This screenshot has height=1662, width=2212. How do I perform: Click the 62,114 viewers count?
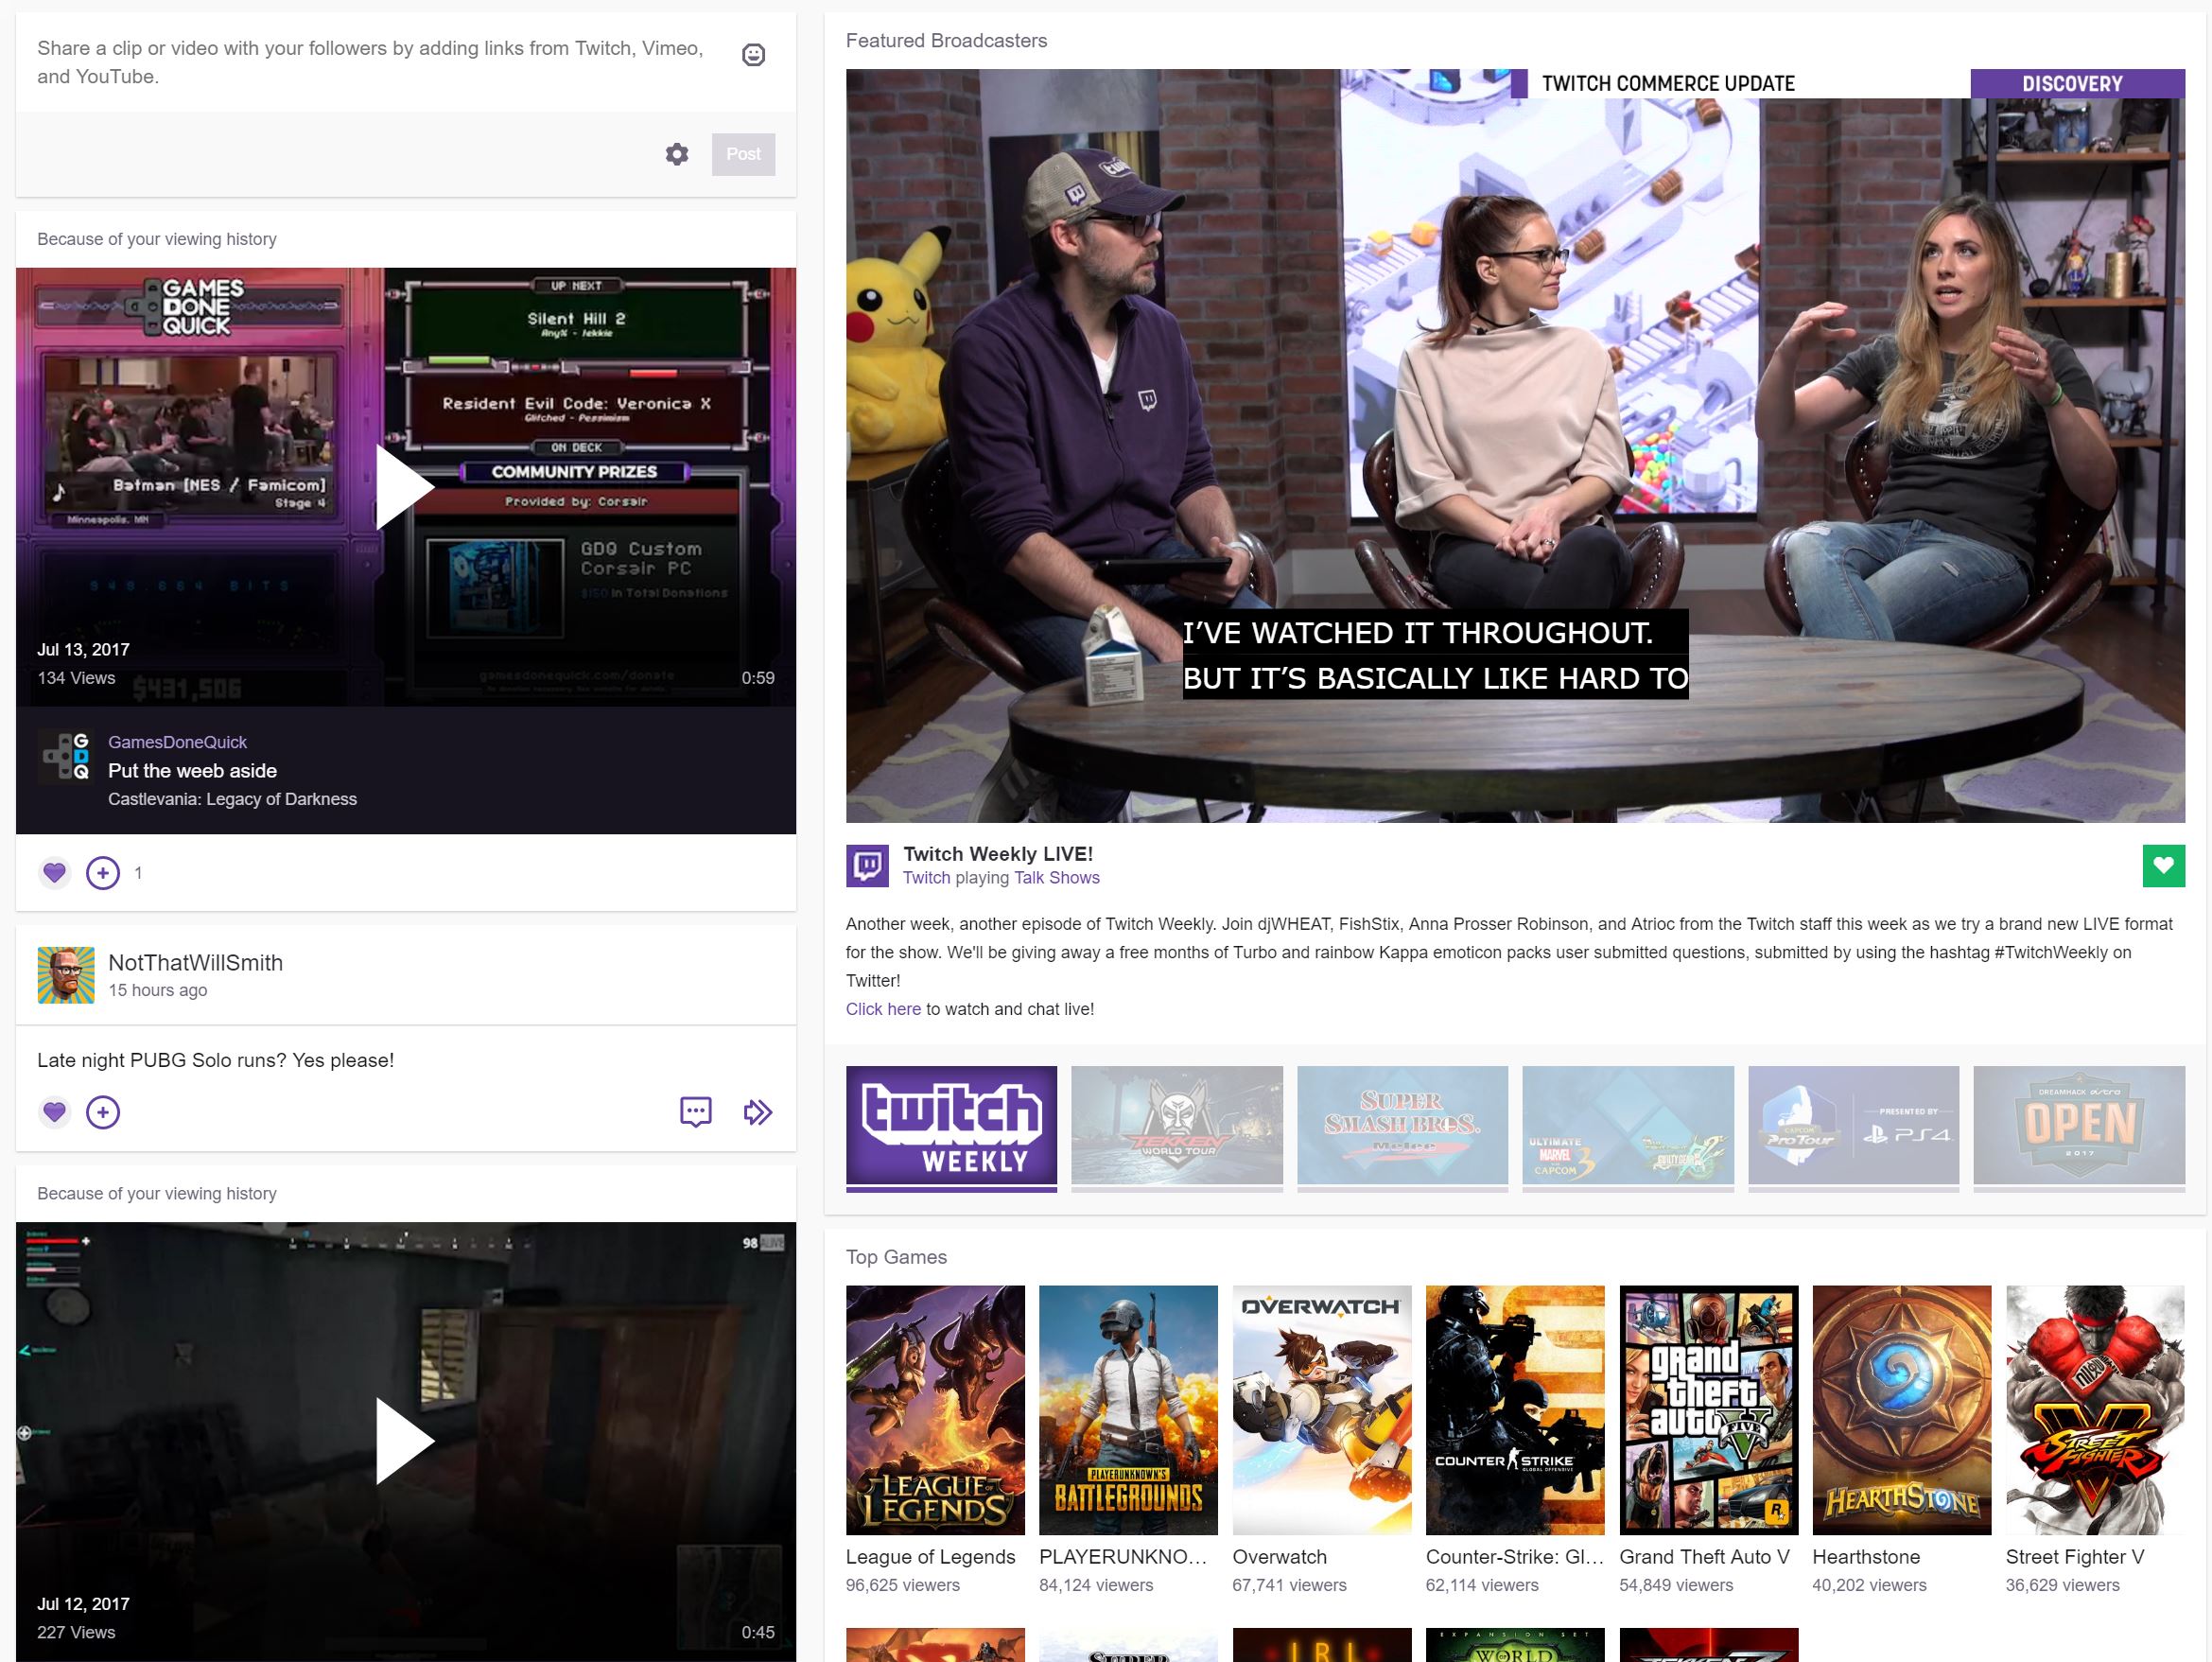[x=1482, y=1585]
